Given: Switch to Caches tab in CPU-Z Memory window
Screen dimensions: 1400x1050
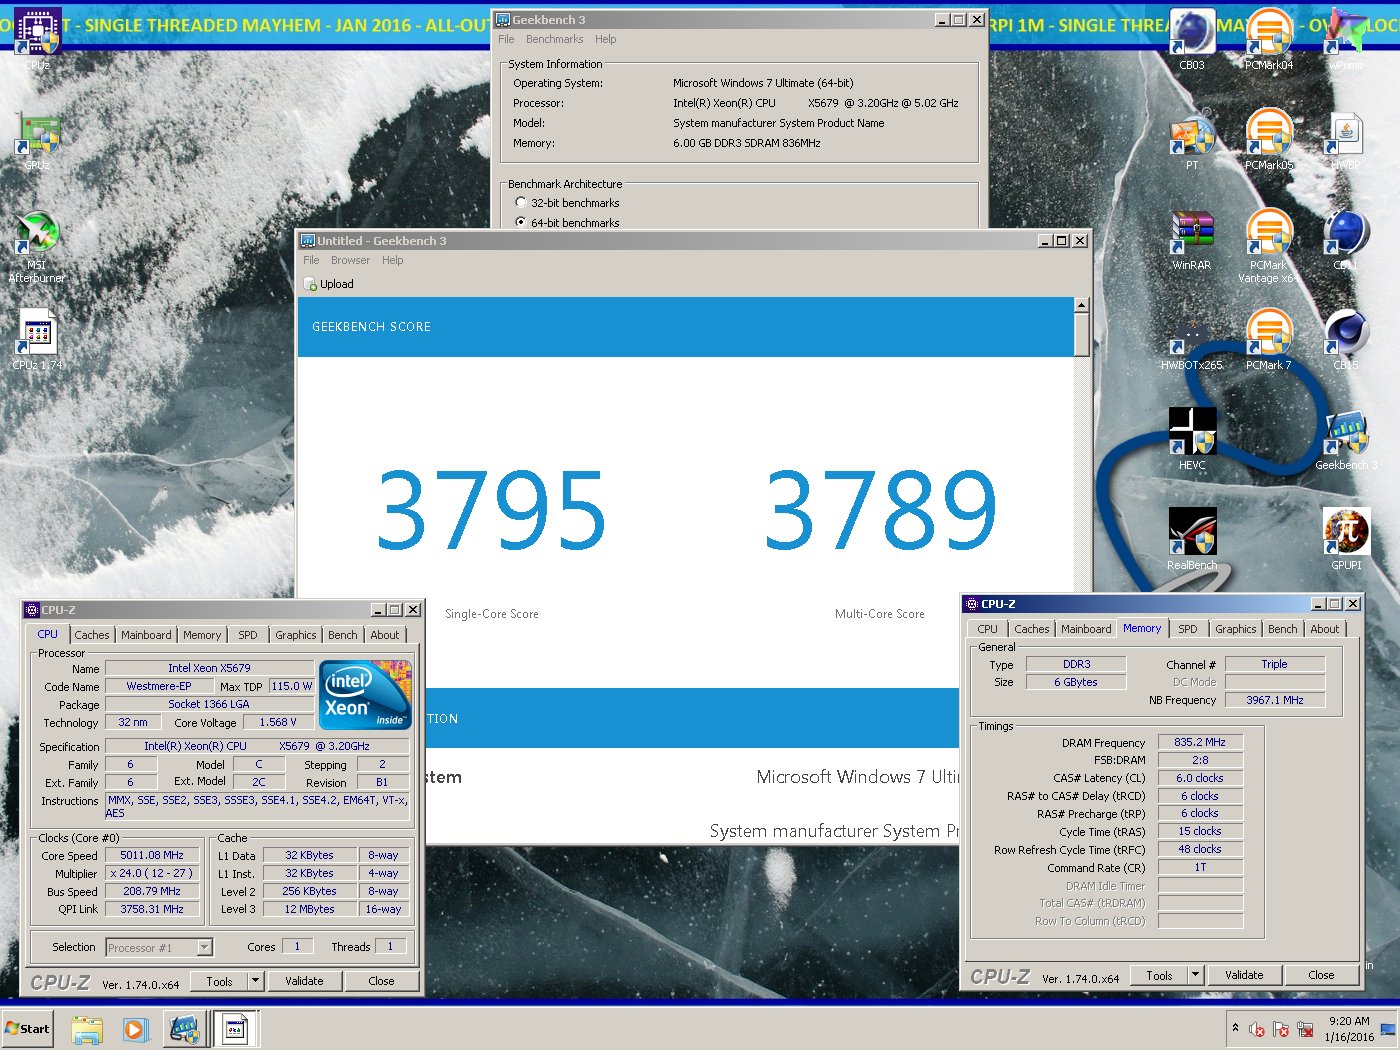Looking at the screenshot, I should click(1031, 629).
